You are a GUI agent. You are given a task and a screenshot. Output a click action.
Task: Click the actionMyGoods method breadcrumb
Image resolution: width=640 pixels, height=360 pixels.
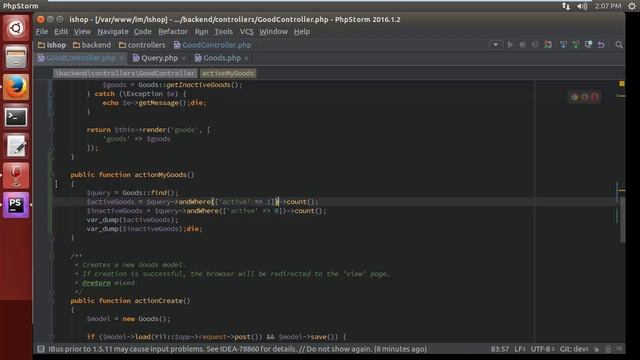coord(228,73)
